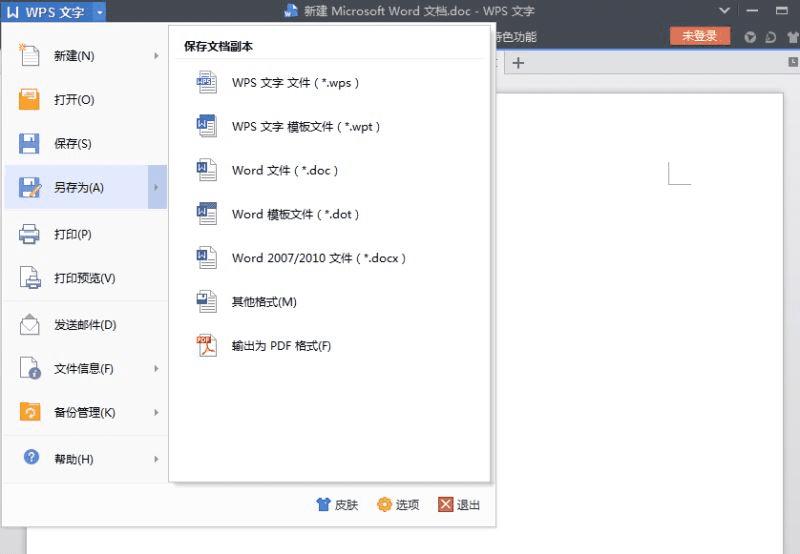Click the New document icon beside 新建(N)
This screenshot has width=800, height=554.
(x=29, y=55)
